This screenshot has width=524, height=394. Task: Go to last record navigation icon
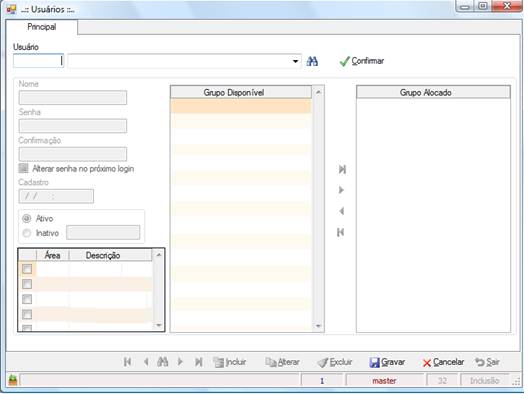pos(199,362)
